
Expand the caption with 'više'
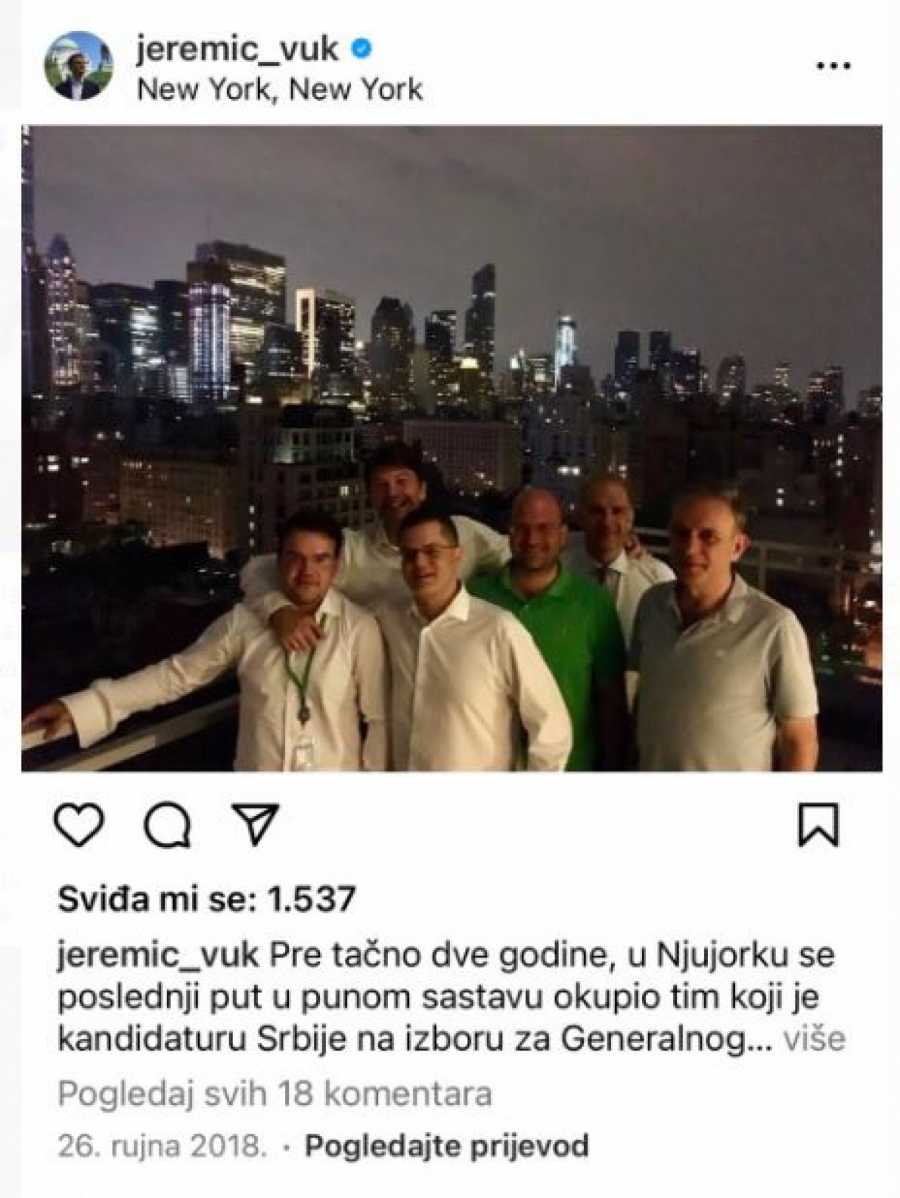(x=816, y=1039)
